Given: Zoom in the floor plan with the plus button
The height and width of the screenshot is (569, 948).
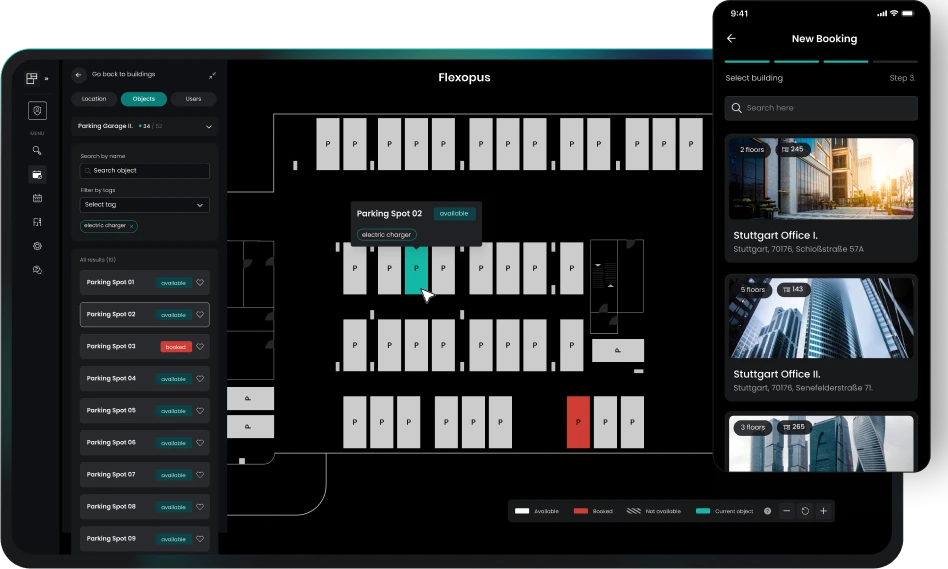Looking at the screenshot, I should pyautogui.click(x=823, y=511).
